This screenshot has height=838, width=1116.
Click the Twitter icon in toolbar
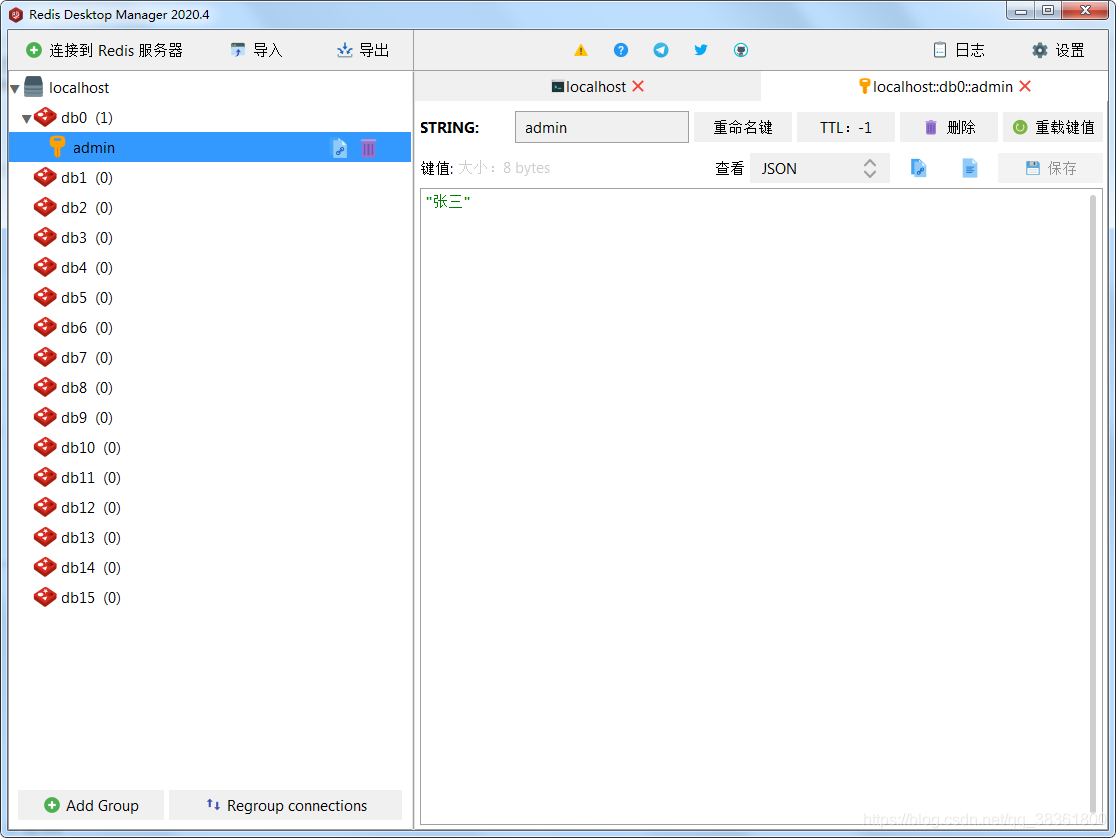coord(700,49)
